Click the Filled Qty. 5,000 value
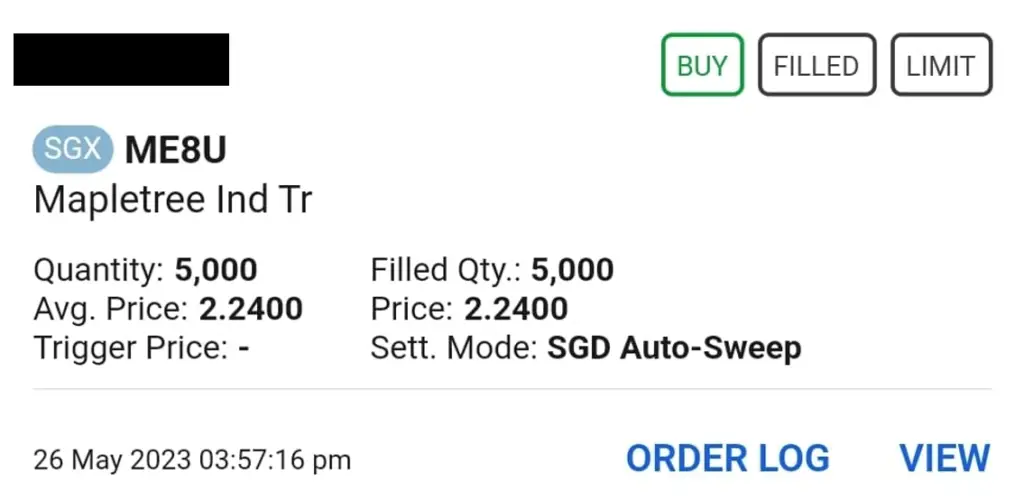 [x=572, y=270]
